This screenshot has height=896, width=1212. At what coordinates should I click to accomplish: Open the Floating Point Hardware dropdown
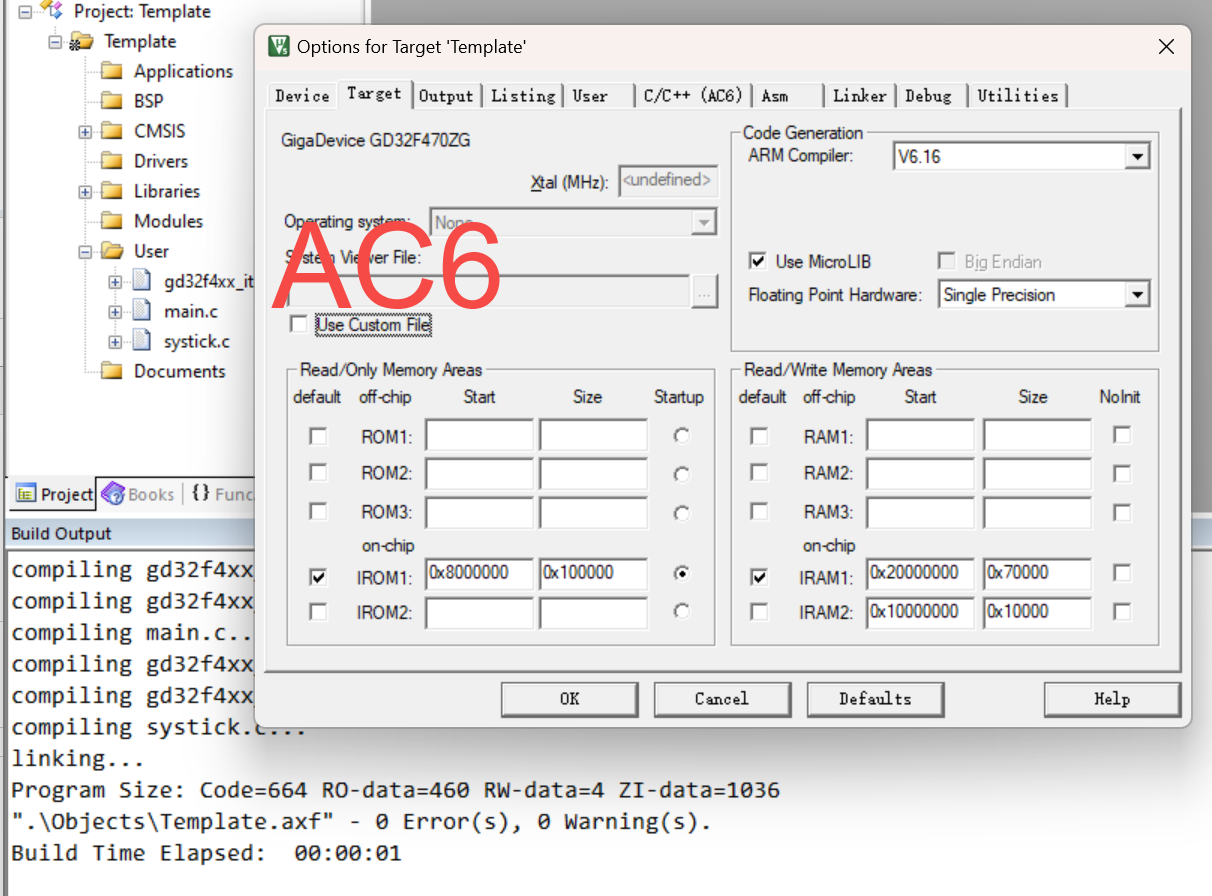(1136, 295)
